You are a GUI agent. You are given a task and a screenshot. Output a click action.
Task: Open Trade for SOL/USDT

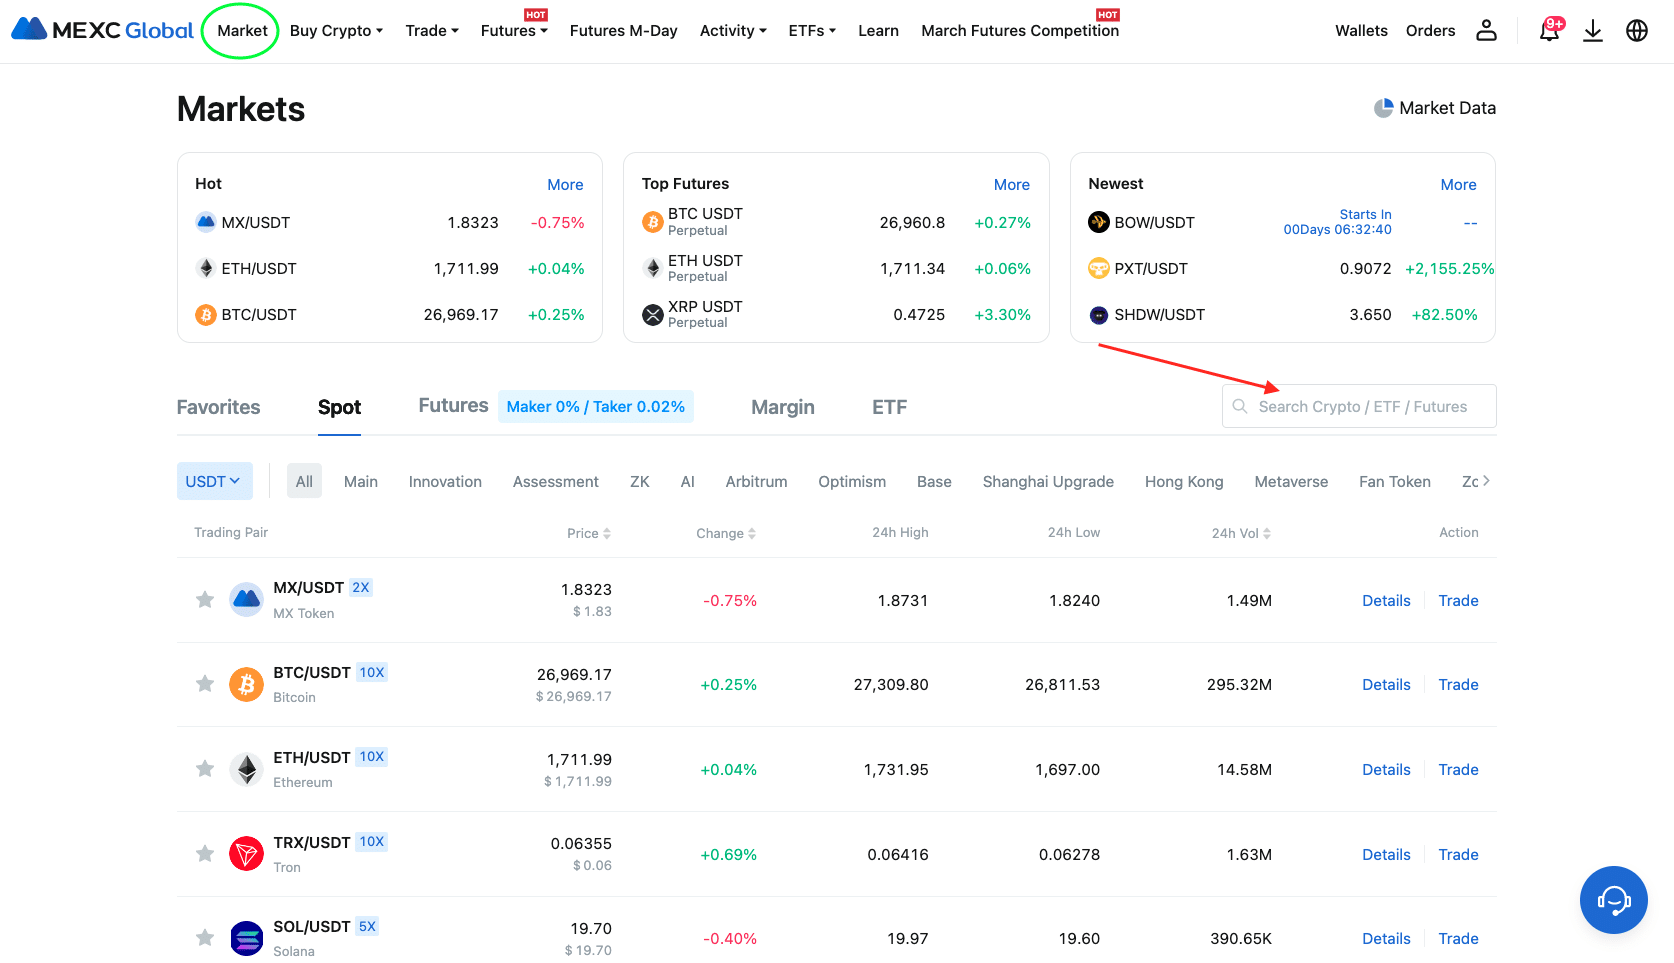point(1458,938)
